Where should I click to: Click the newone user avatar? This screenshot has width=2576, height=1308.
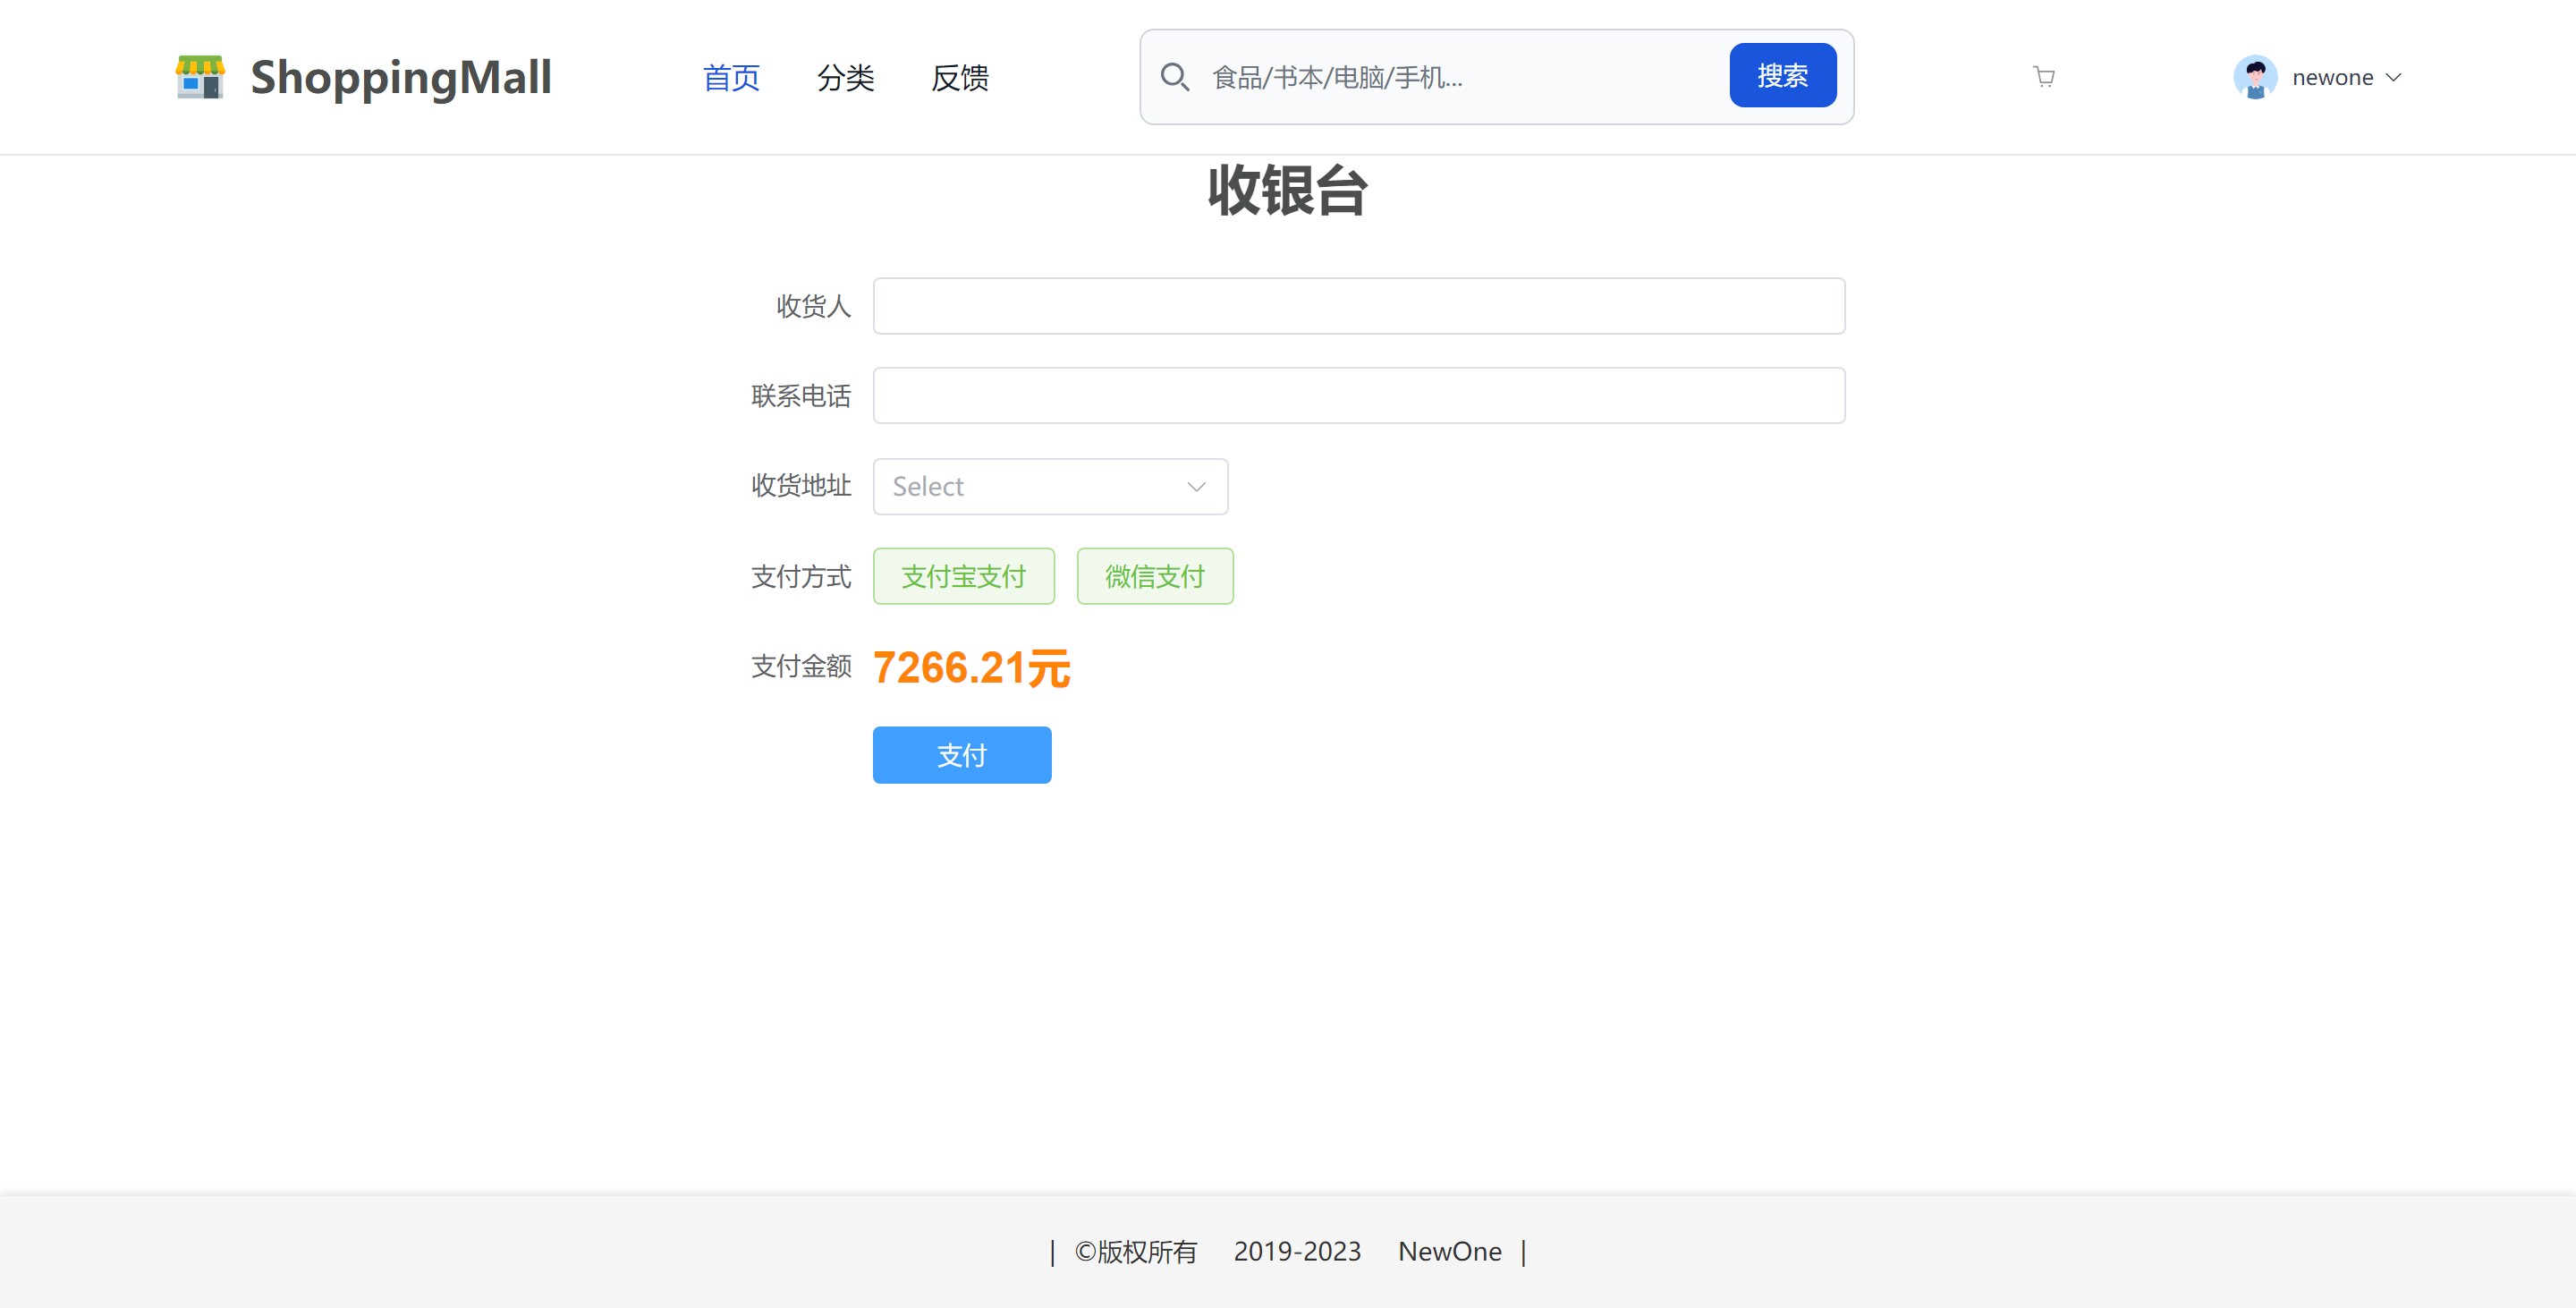(2255, 77)
